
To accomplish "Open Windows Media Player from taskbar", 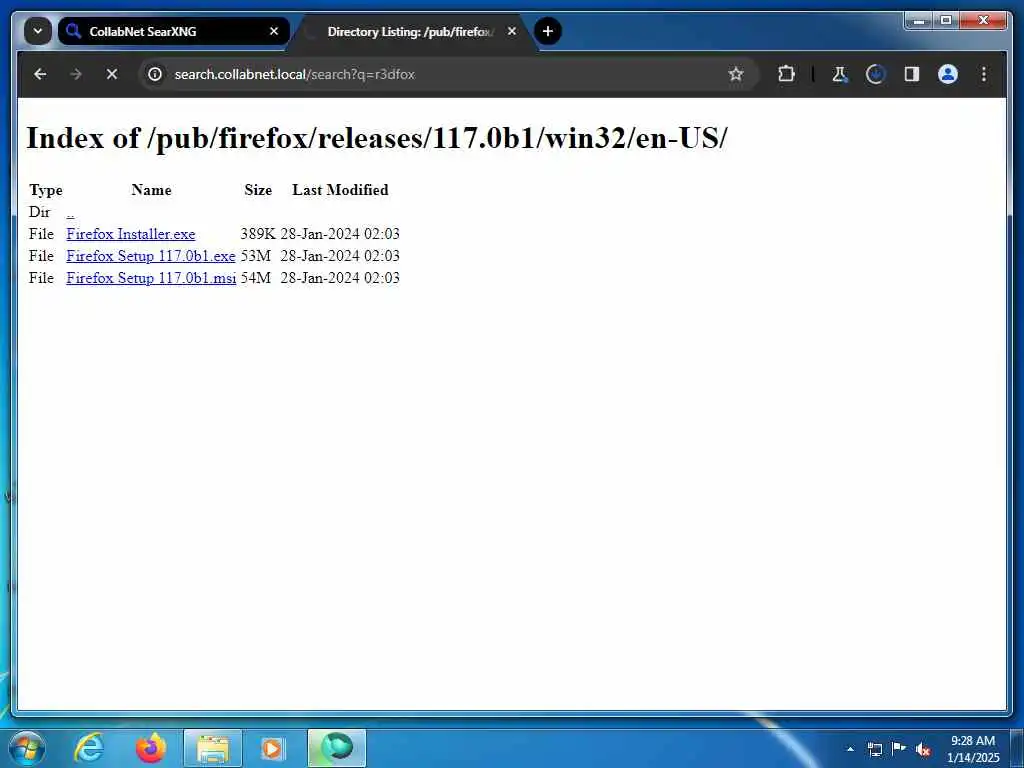I will pyautogui.click(x=272, y=748).
